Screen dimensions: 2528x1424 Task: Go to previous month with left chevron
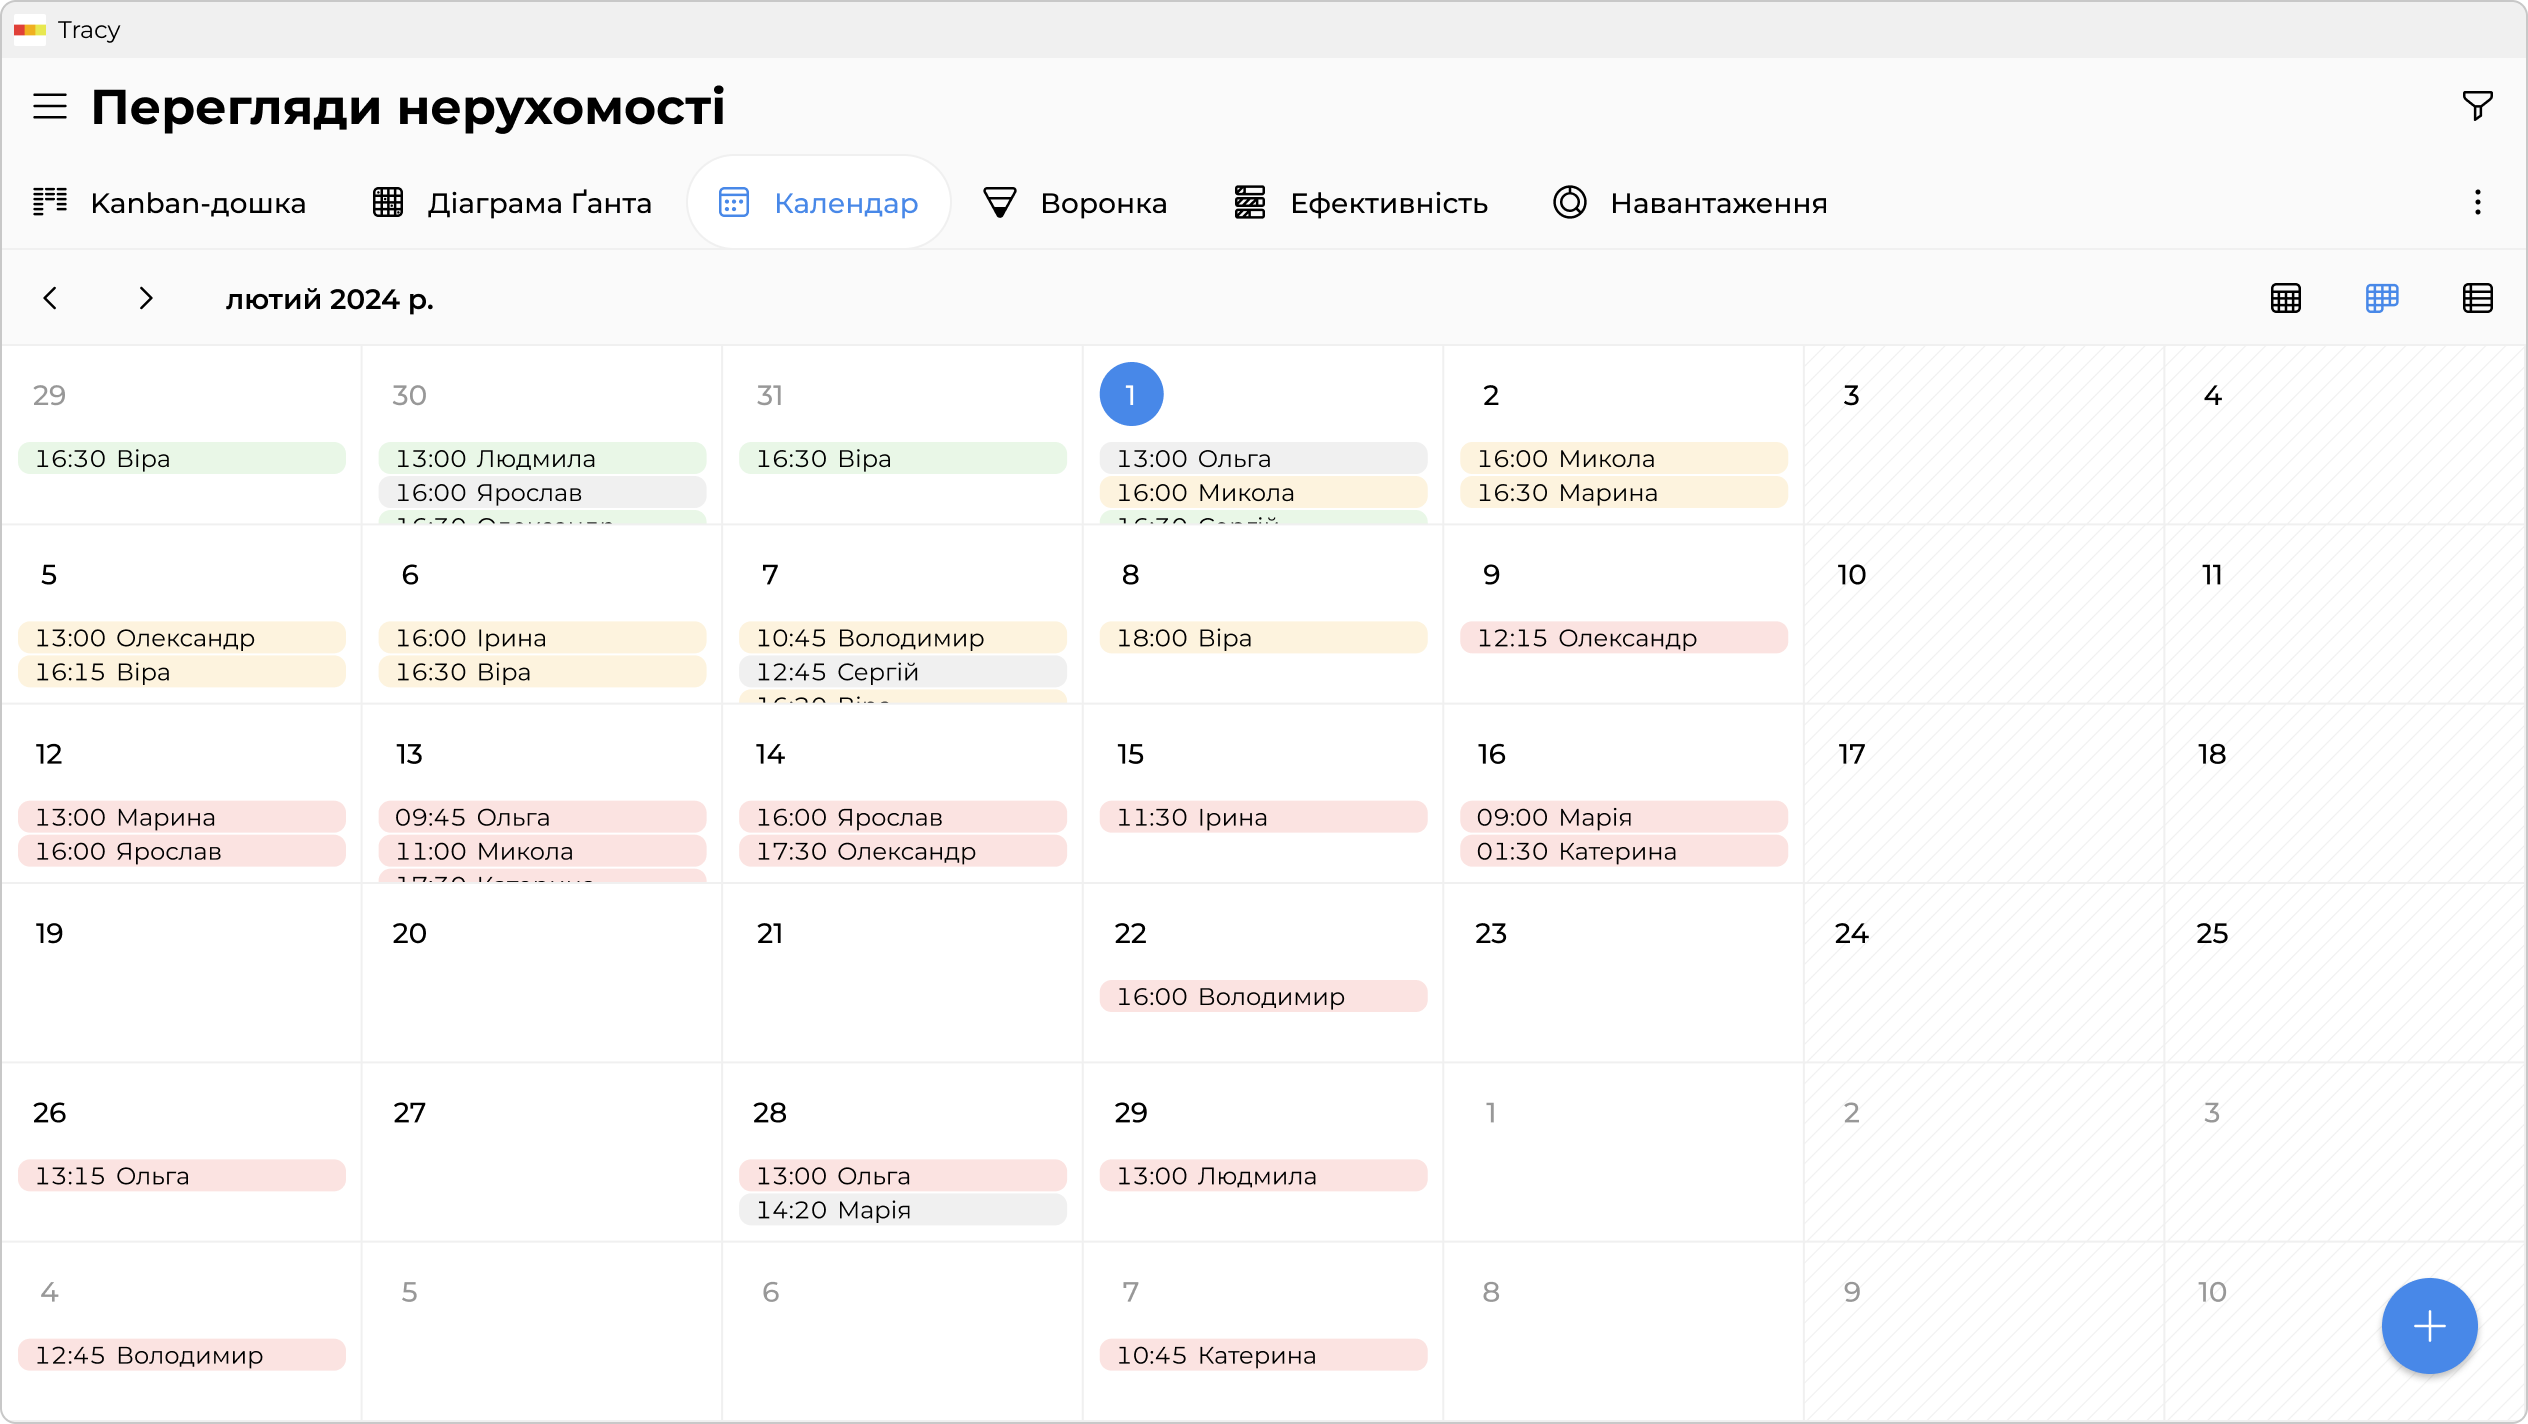(50, 298)
